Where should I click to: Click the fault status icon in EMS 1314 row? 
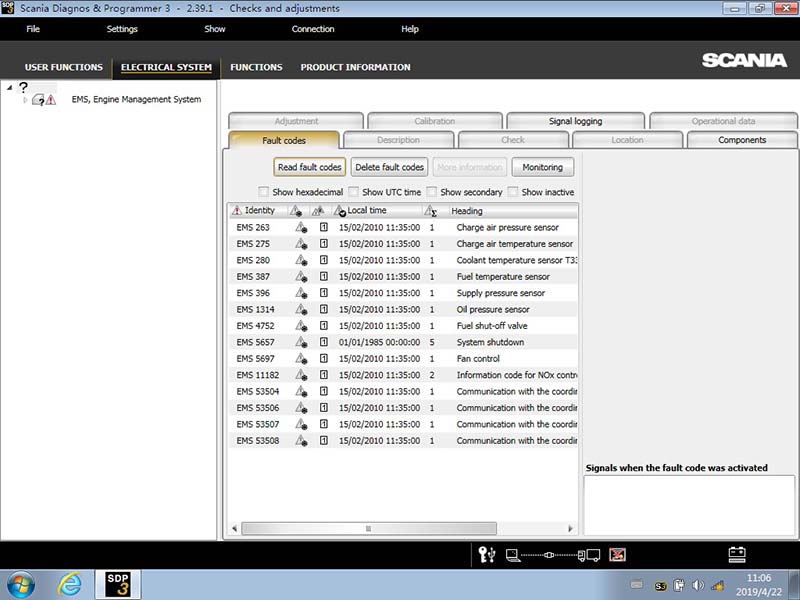[x=301, y=309]
